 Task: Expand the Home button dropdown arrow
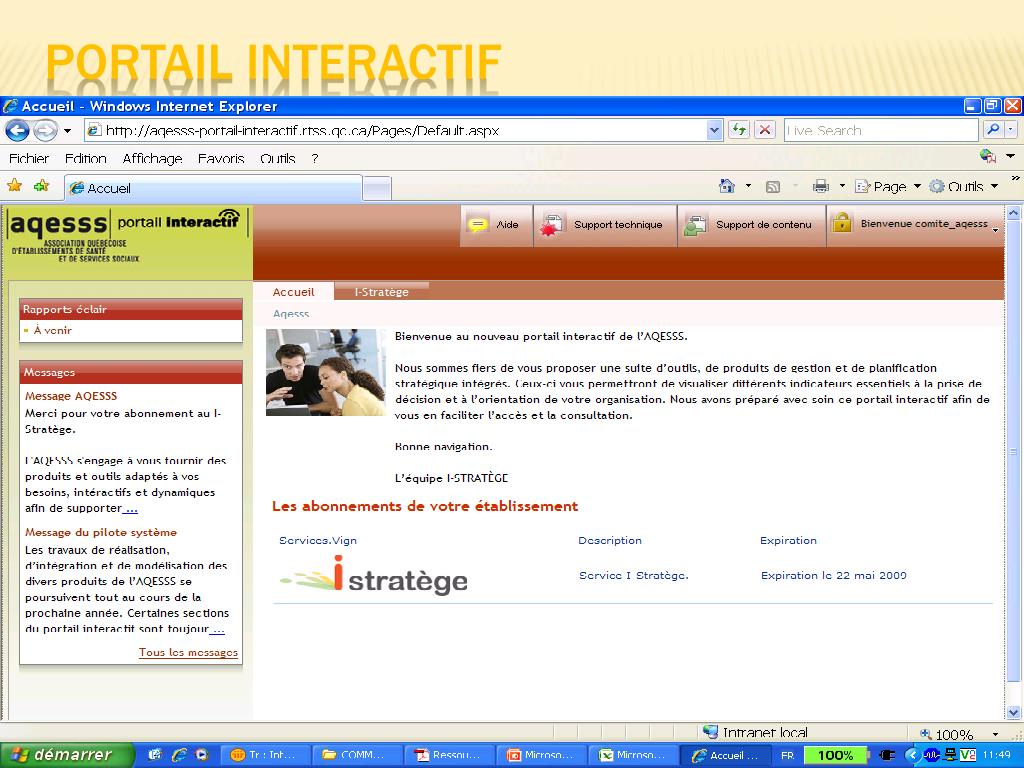click(748, 187)
